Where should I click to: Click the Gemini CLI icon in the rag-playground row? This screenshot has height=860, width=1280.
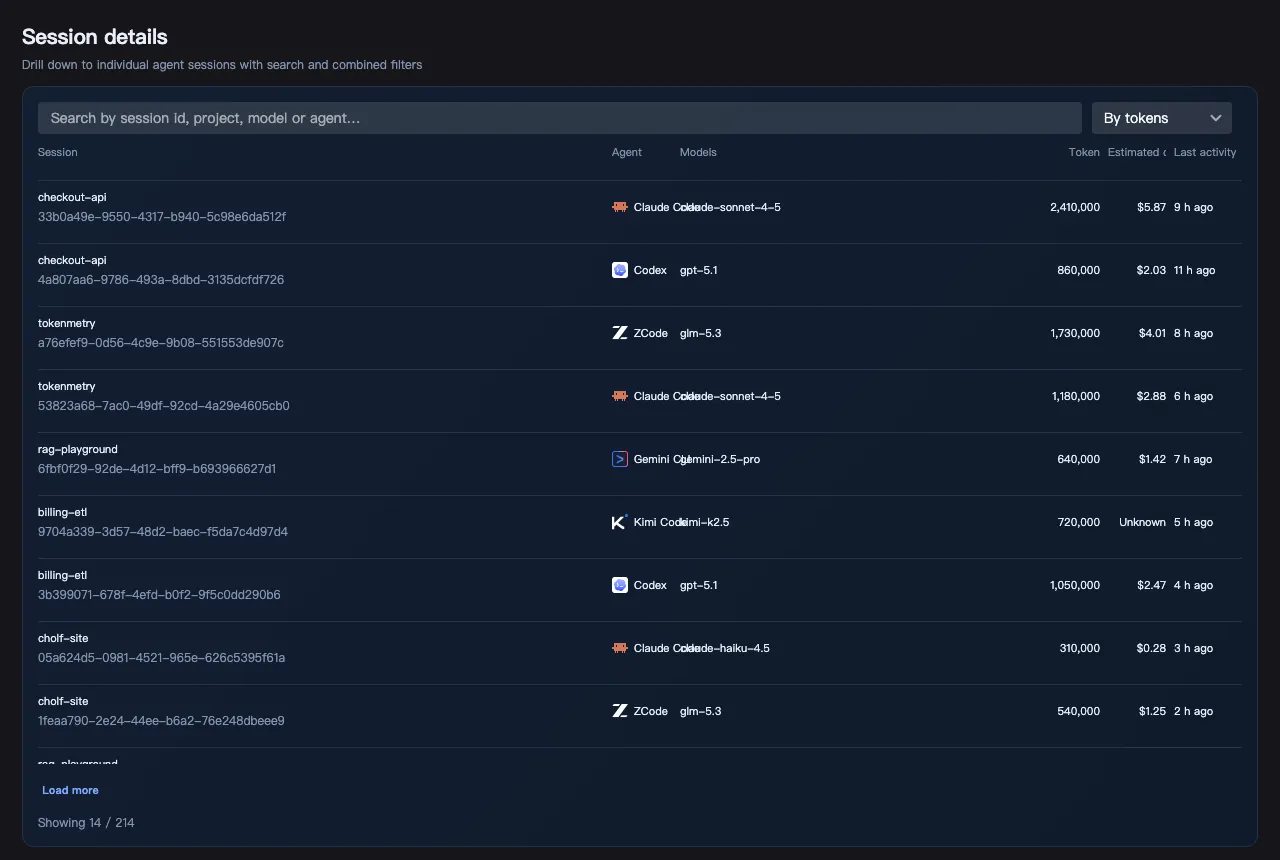pyautogui.click(x=620, y=459)
